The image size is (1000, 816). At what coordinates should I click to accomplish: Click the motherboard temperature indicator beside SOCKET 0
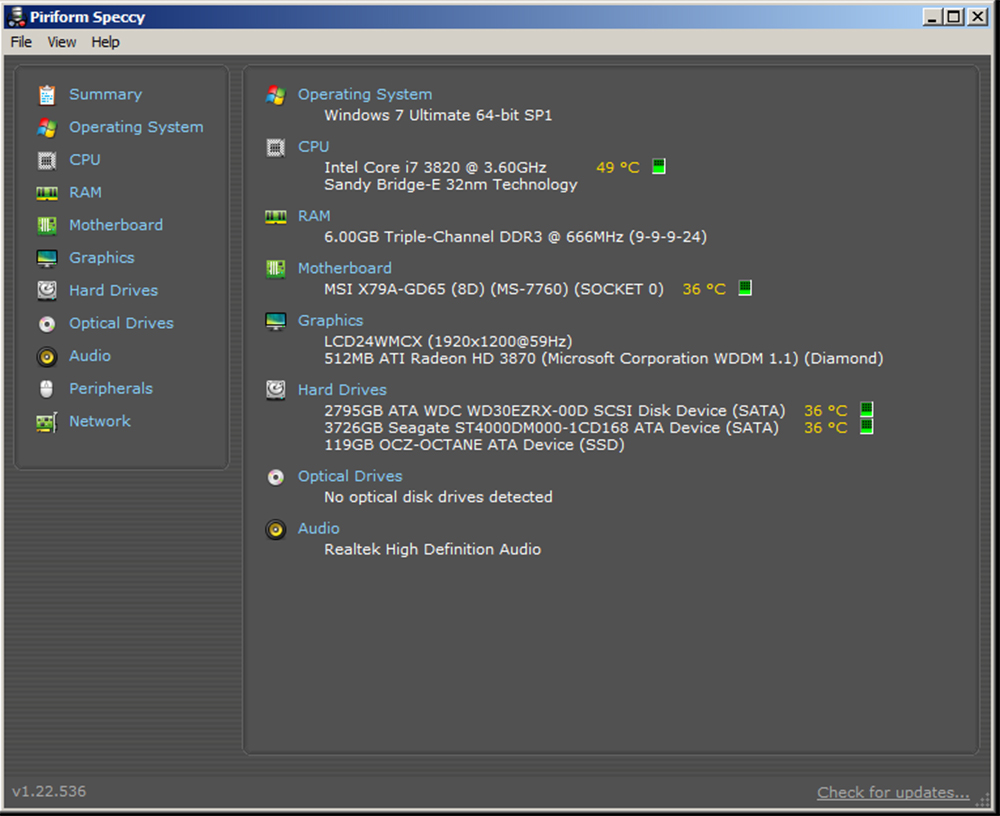745,288
